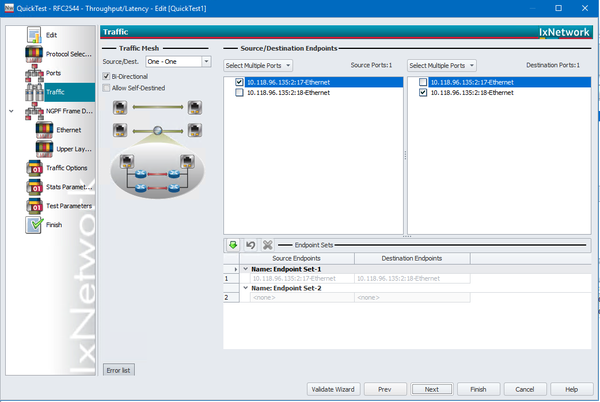Collapse the NGPF Frame Data tree node
Screen dimensions: 600x402
tap(11, 111)
